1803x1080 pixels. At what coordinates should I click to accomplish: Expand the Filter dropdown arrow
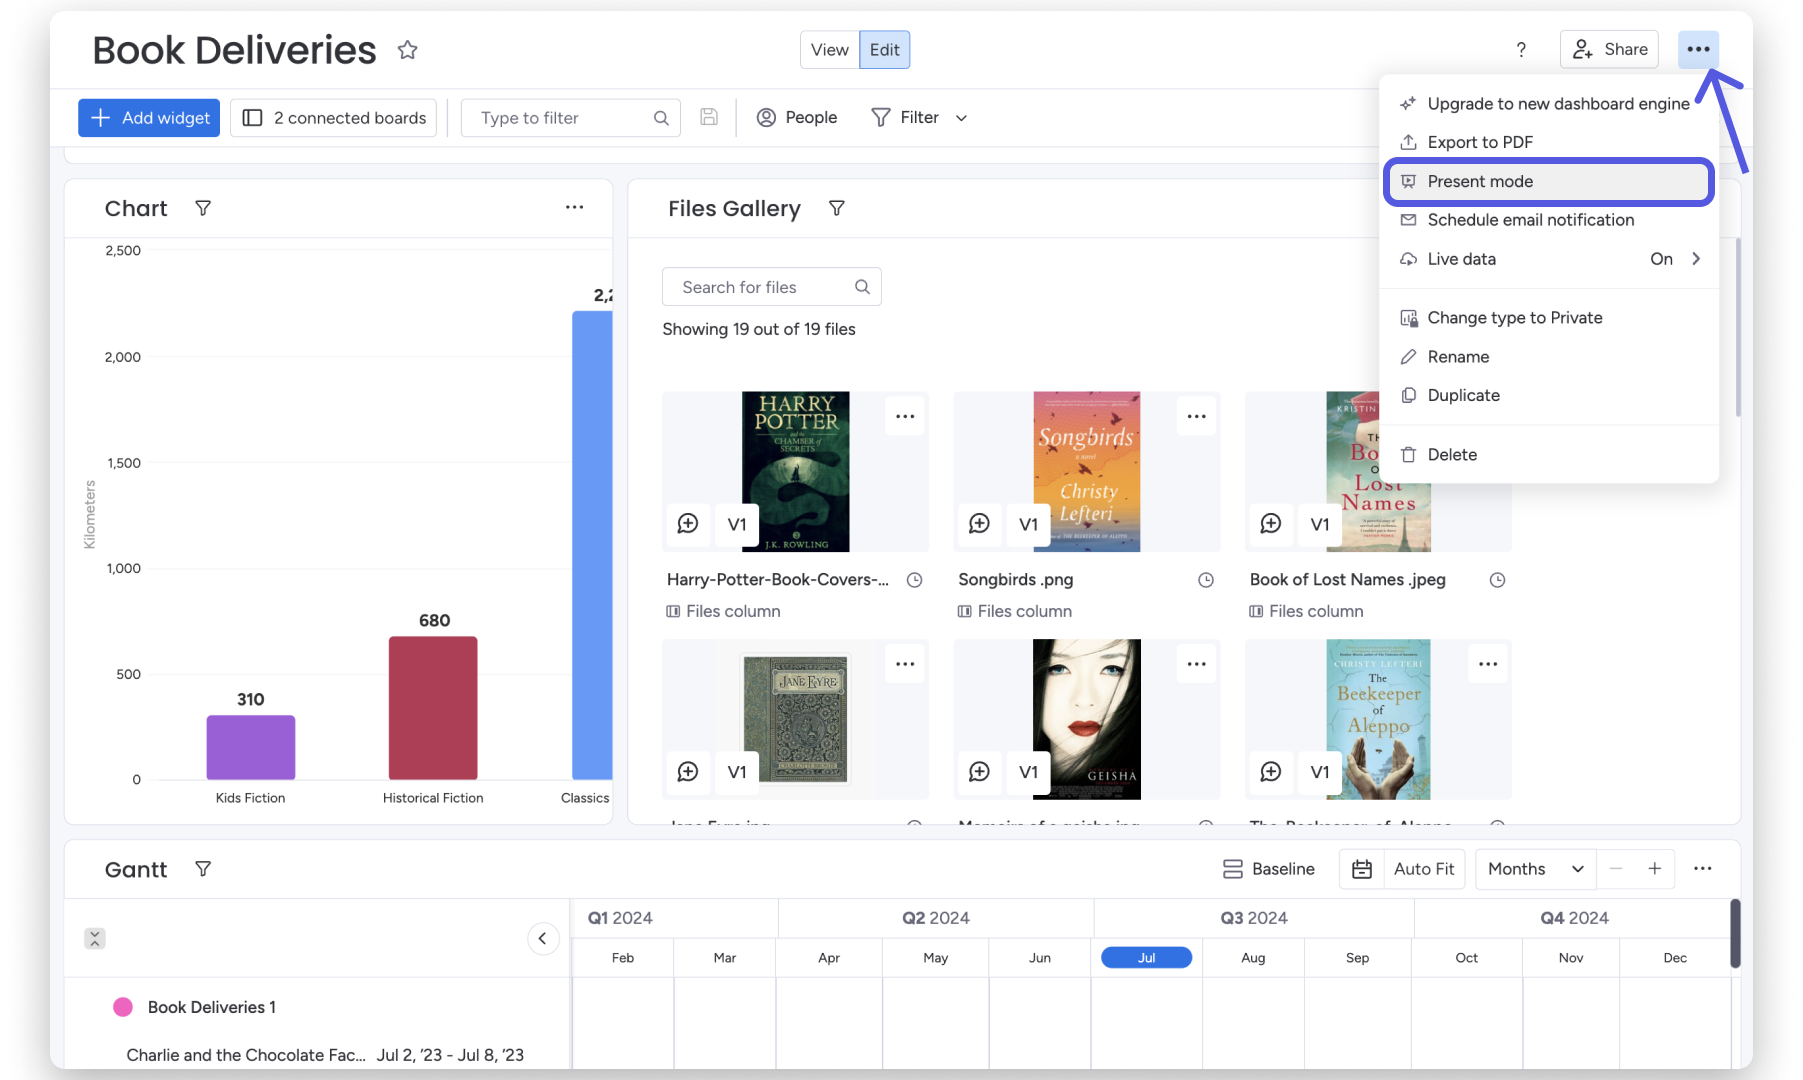coord(962,118)
